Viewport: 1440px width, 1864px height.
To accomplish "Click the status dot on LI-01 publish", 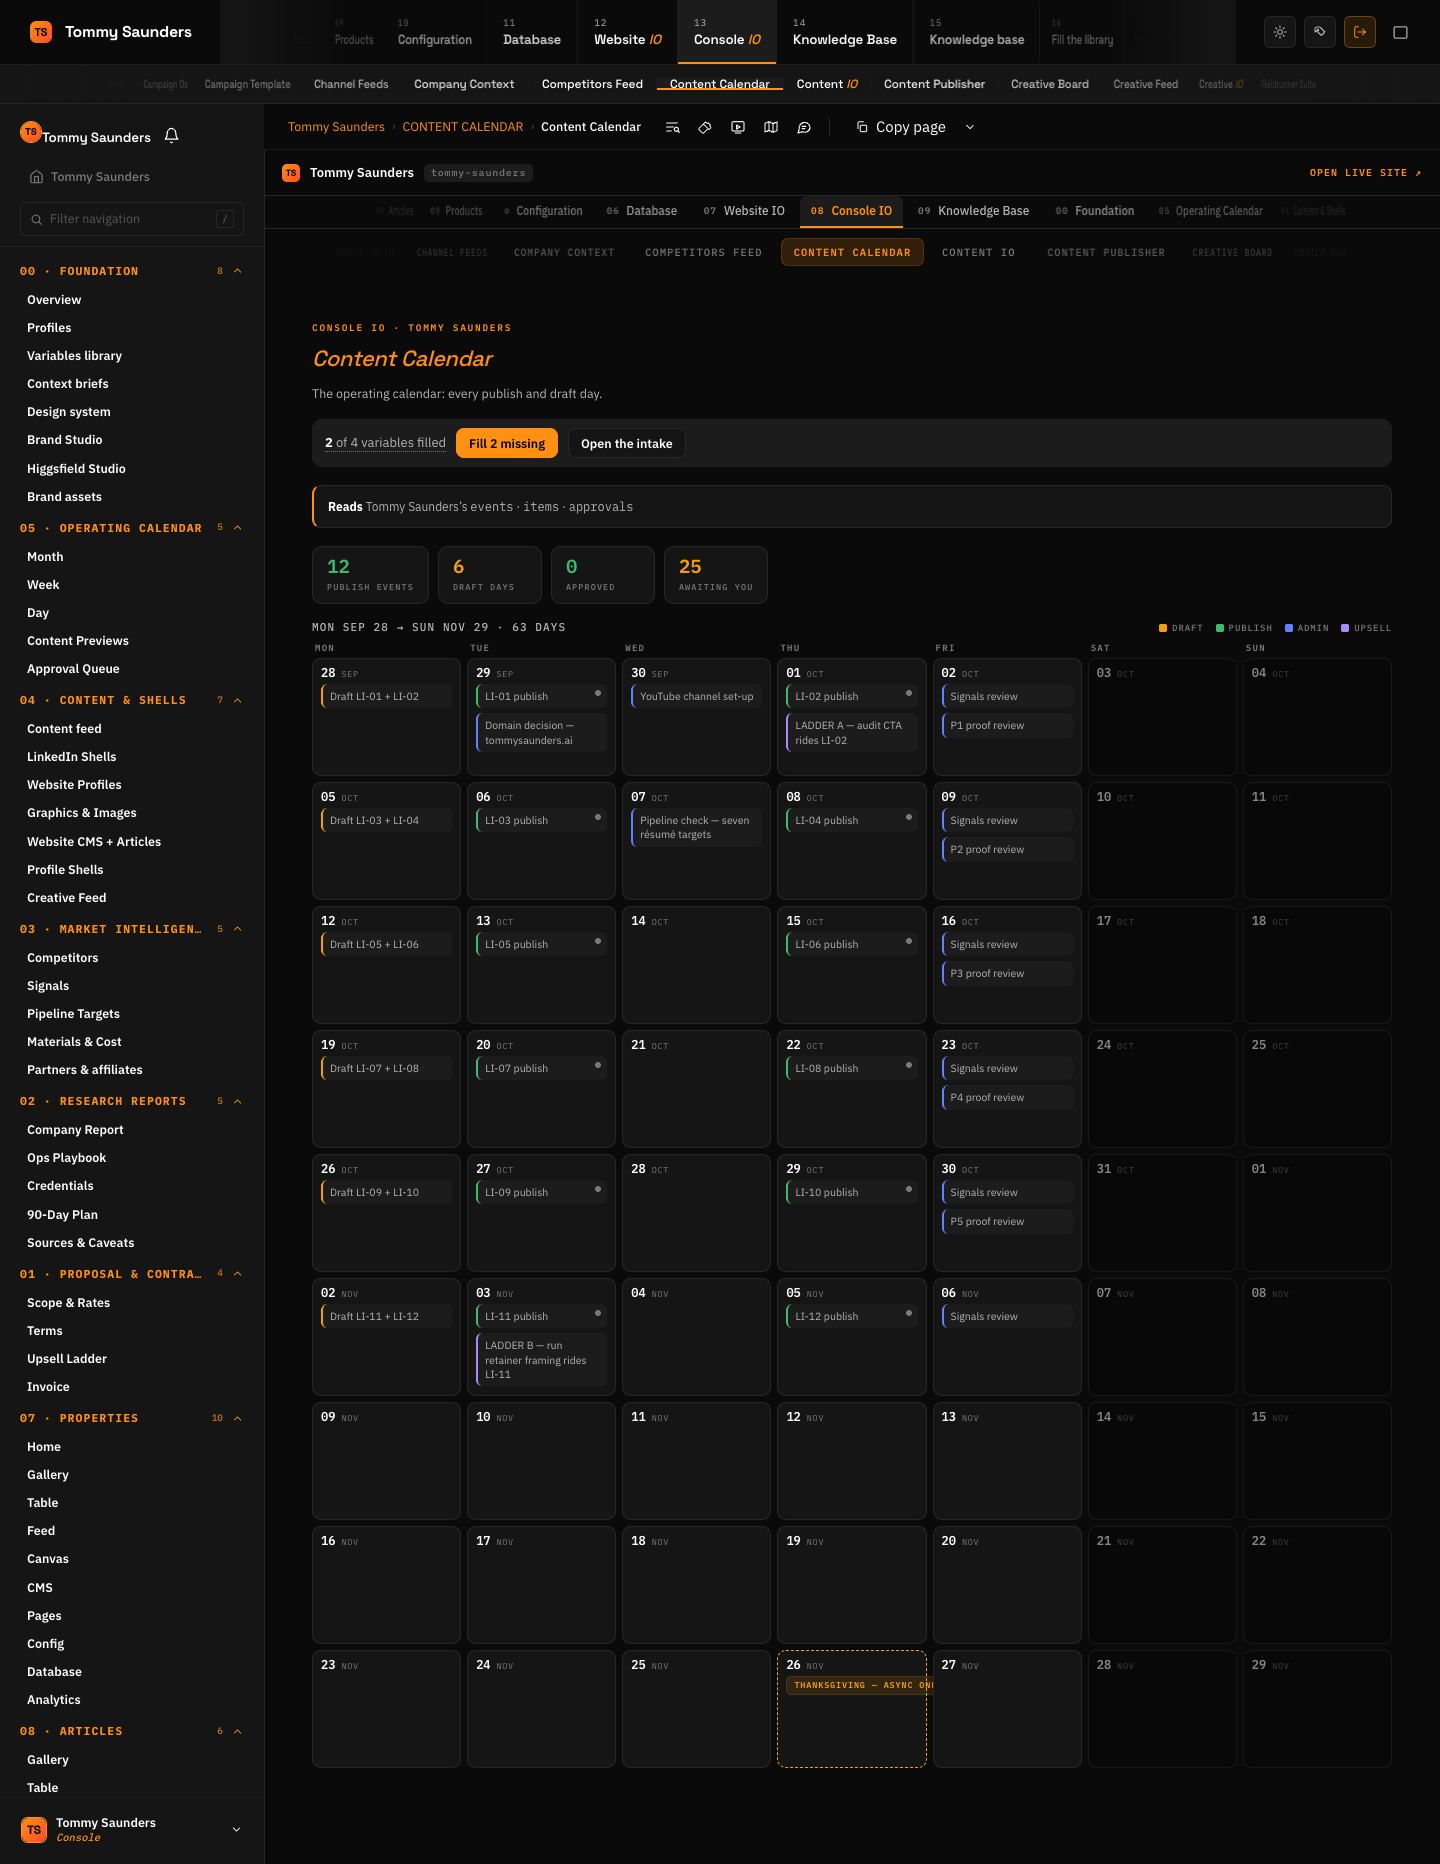I will coord(598,693).
